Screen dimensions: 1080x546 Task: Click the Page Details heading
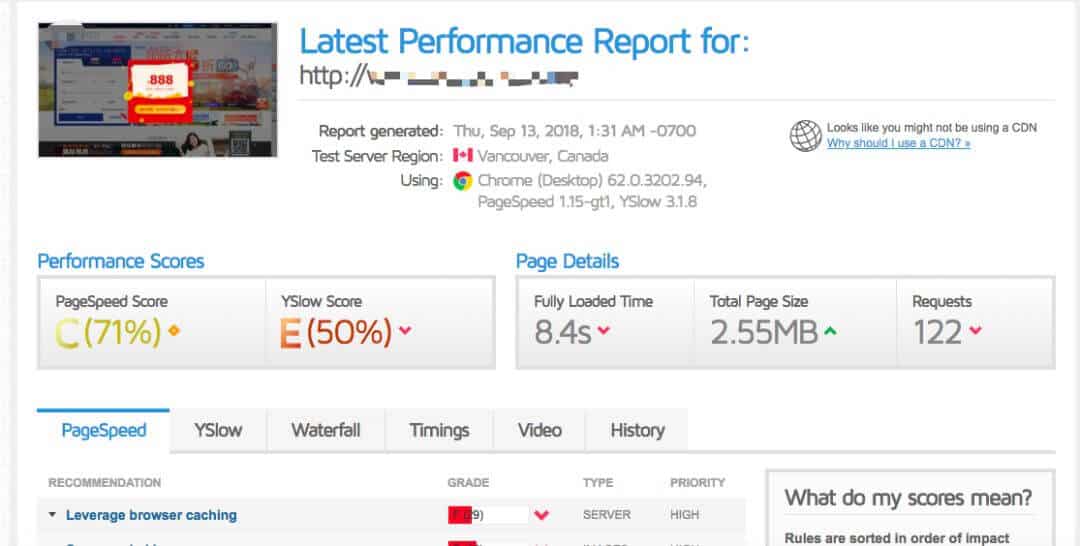tap(568, 262)
